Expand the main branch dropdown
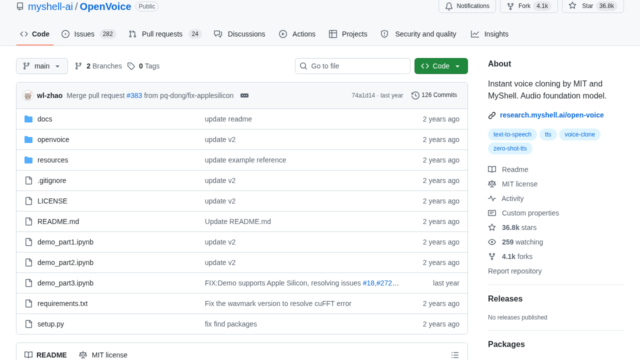 [42, 66]
